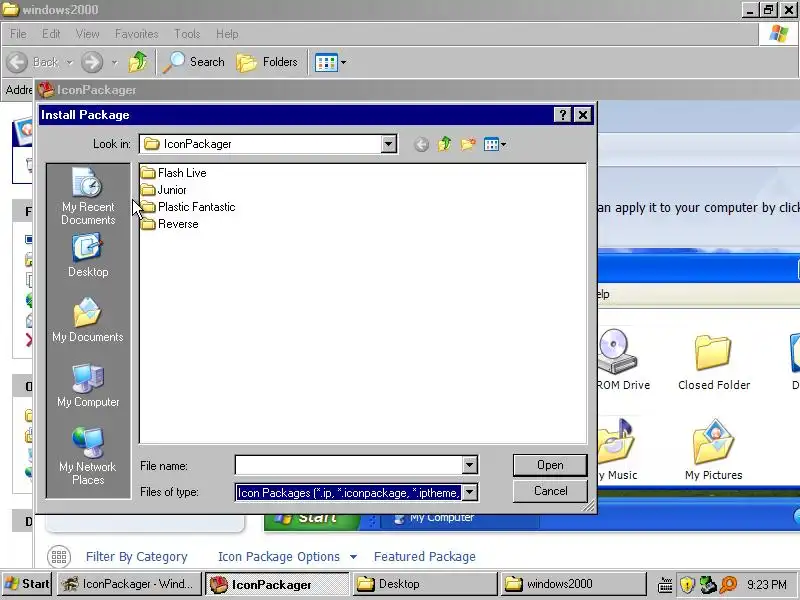Select the Plastic Fantastic folder
This screenshot has width=800, height=600.
pyautogui.click(x=188, y=207)
